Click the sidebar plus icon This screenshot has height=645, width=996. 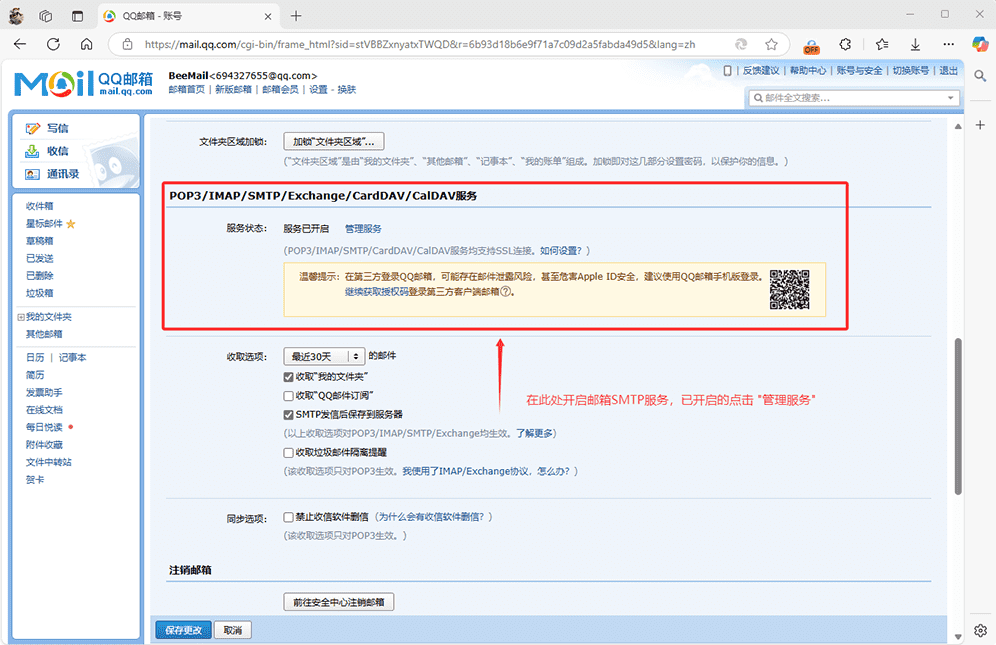[980, 125]
